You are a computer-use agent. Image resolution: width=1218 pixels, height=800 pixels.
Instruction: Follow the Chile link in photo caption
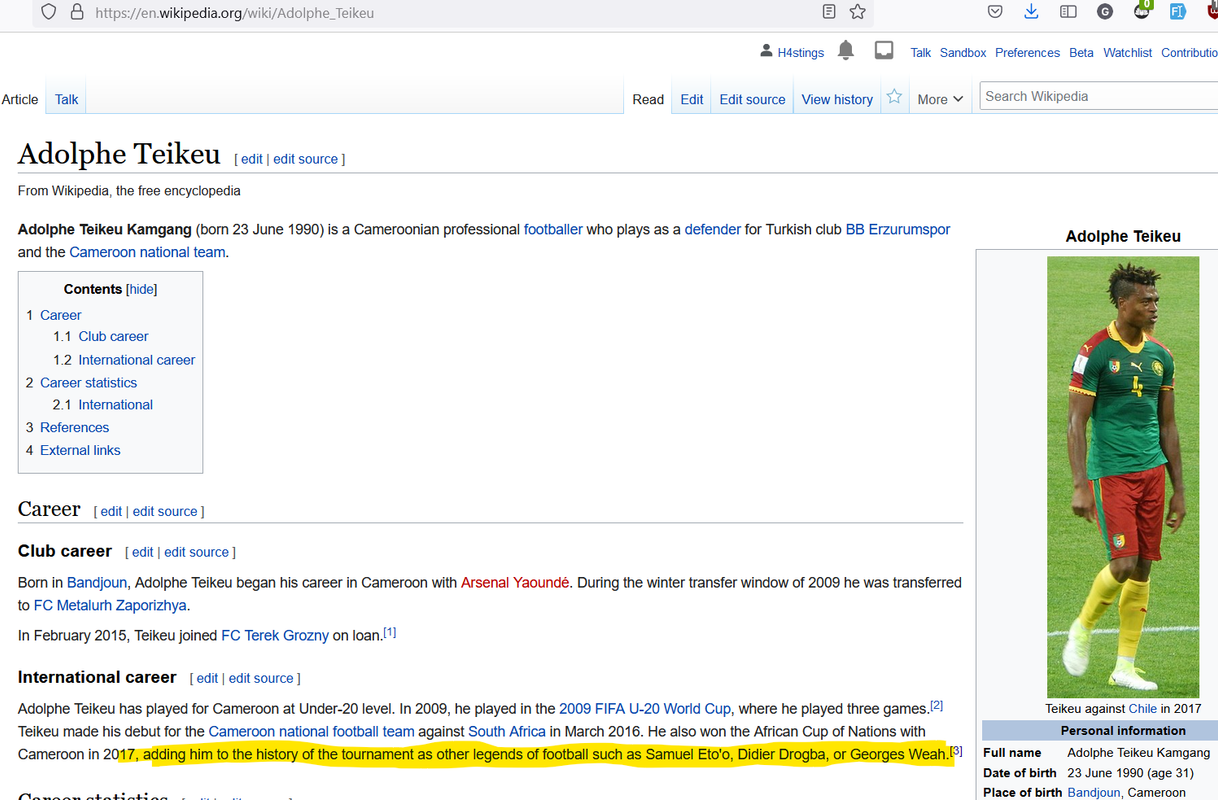pyautogui.click(x=1142, y=708)
